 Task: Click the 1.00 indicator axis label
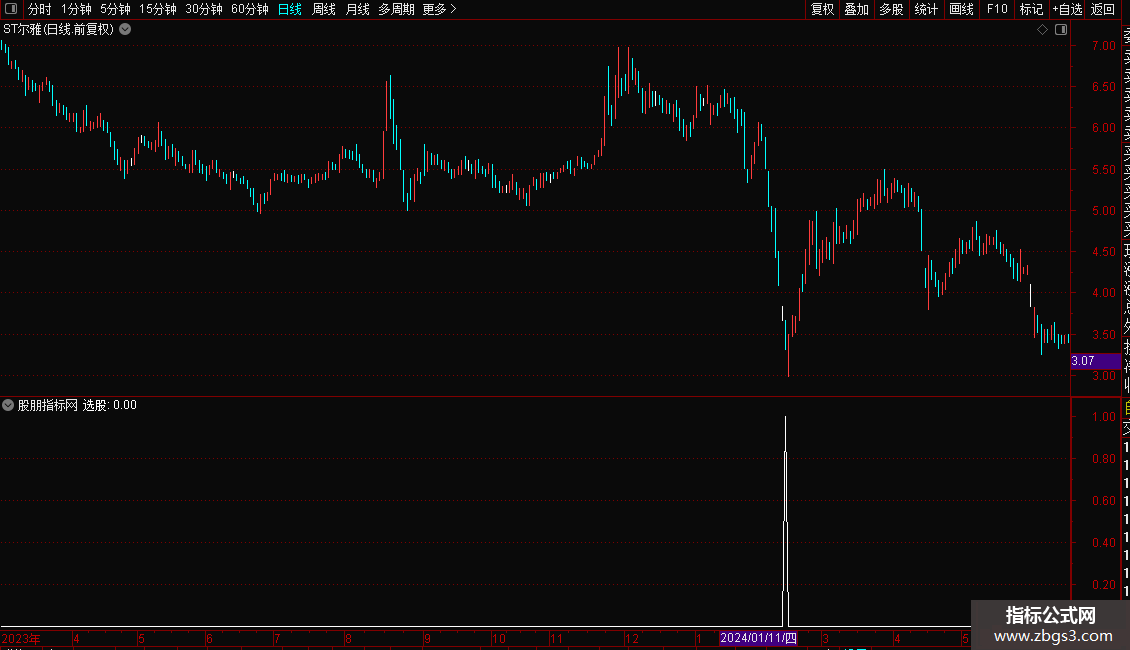tap(1103, 417)
